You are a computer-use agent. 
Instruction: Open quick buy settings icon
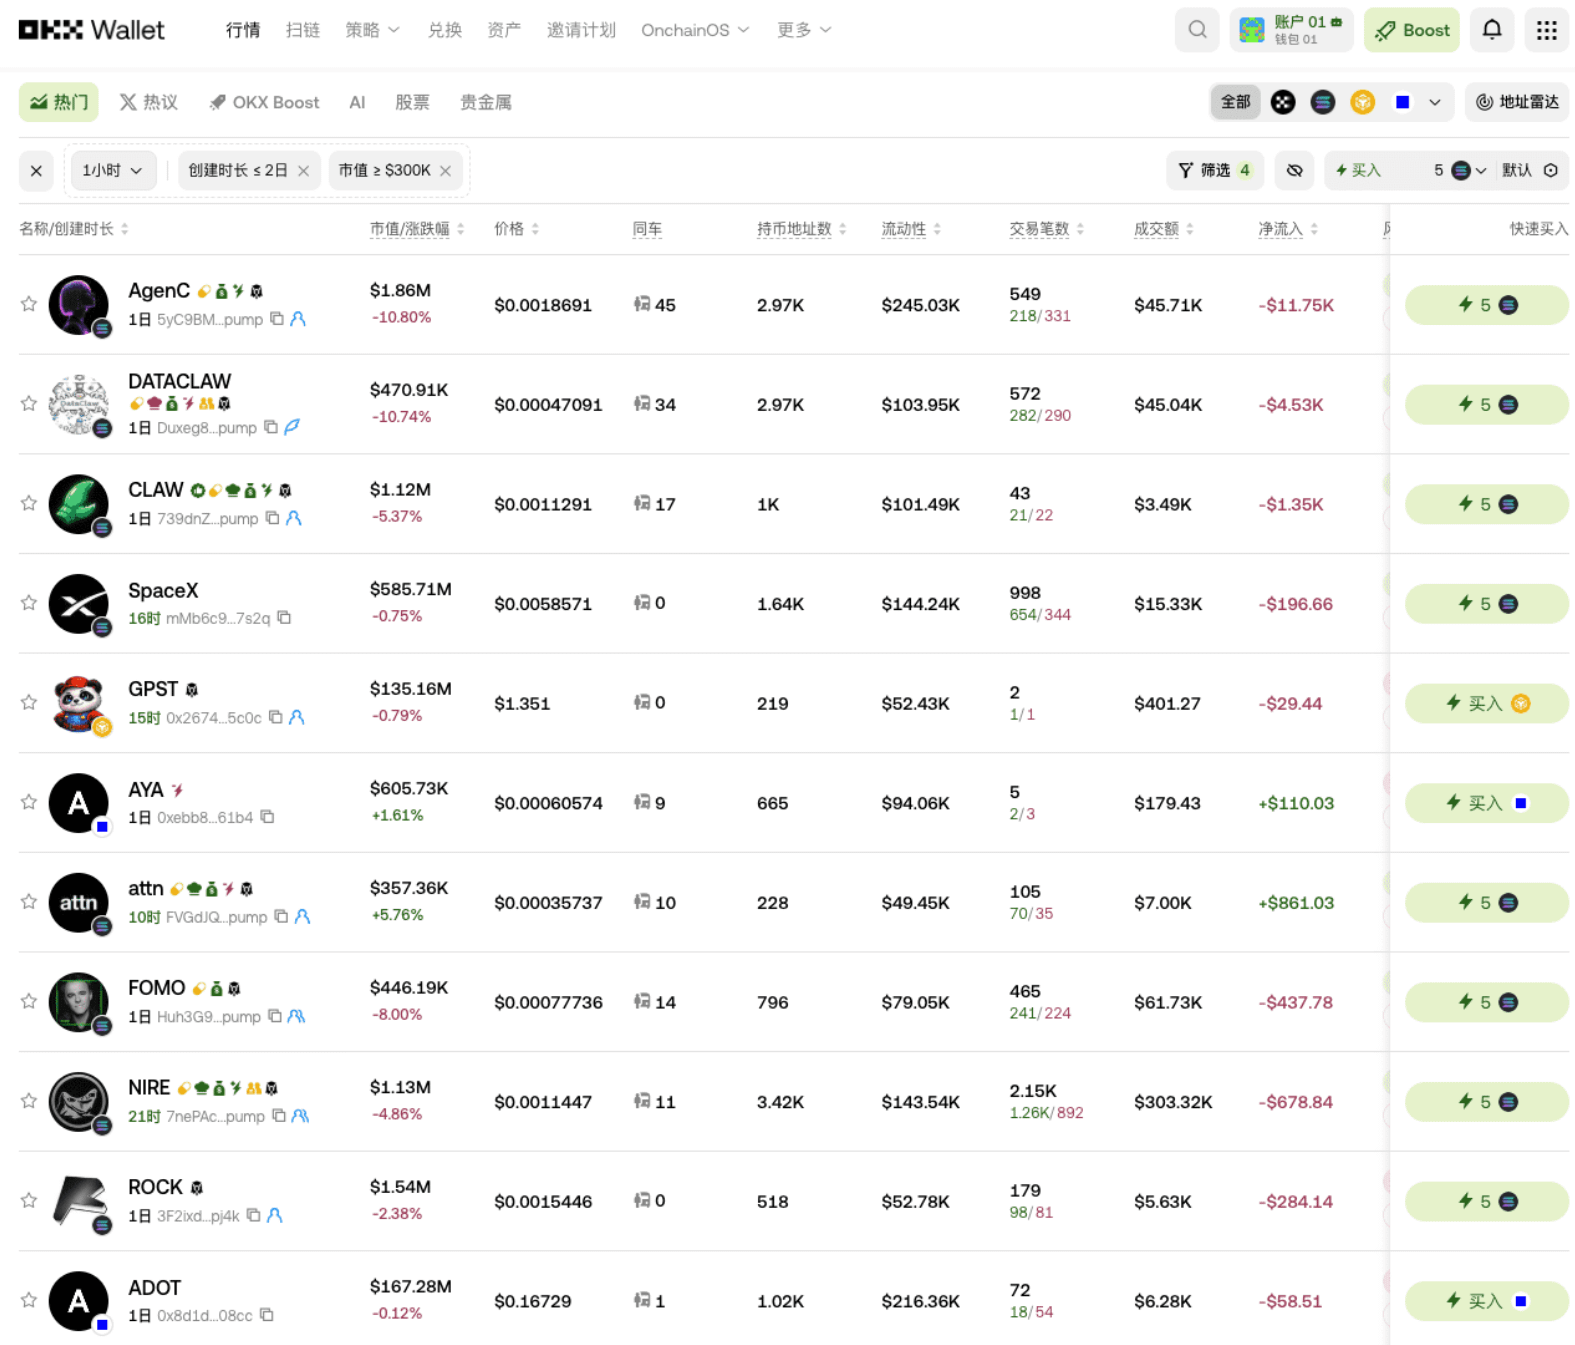(1550, 171)
